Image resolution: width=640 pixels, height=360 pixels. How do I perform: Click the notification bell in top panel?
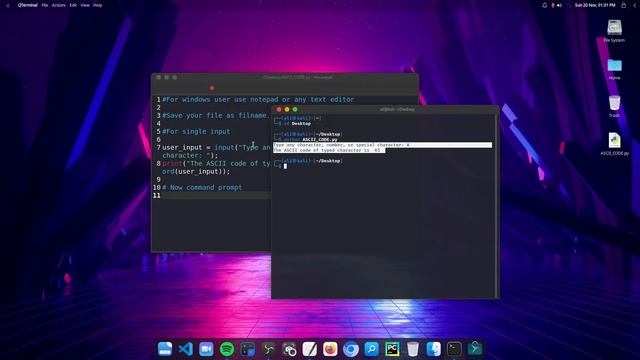[x=544, y=5]
